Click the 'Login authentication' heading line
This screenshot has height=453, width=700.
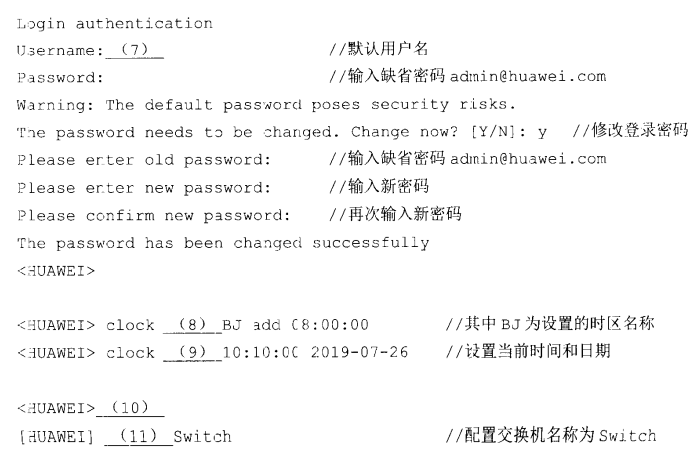click(x=115, y=22)
